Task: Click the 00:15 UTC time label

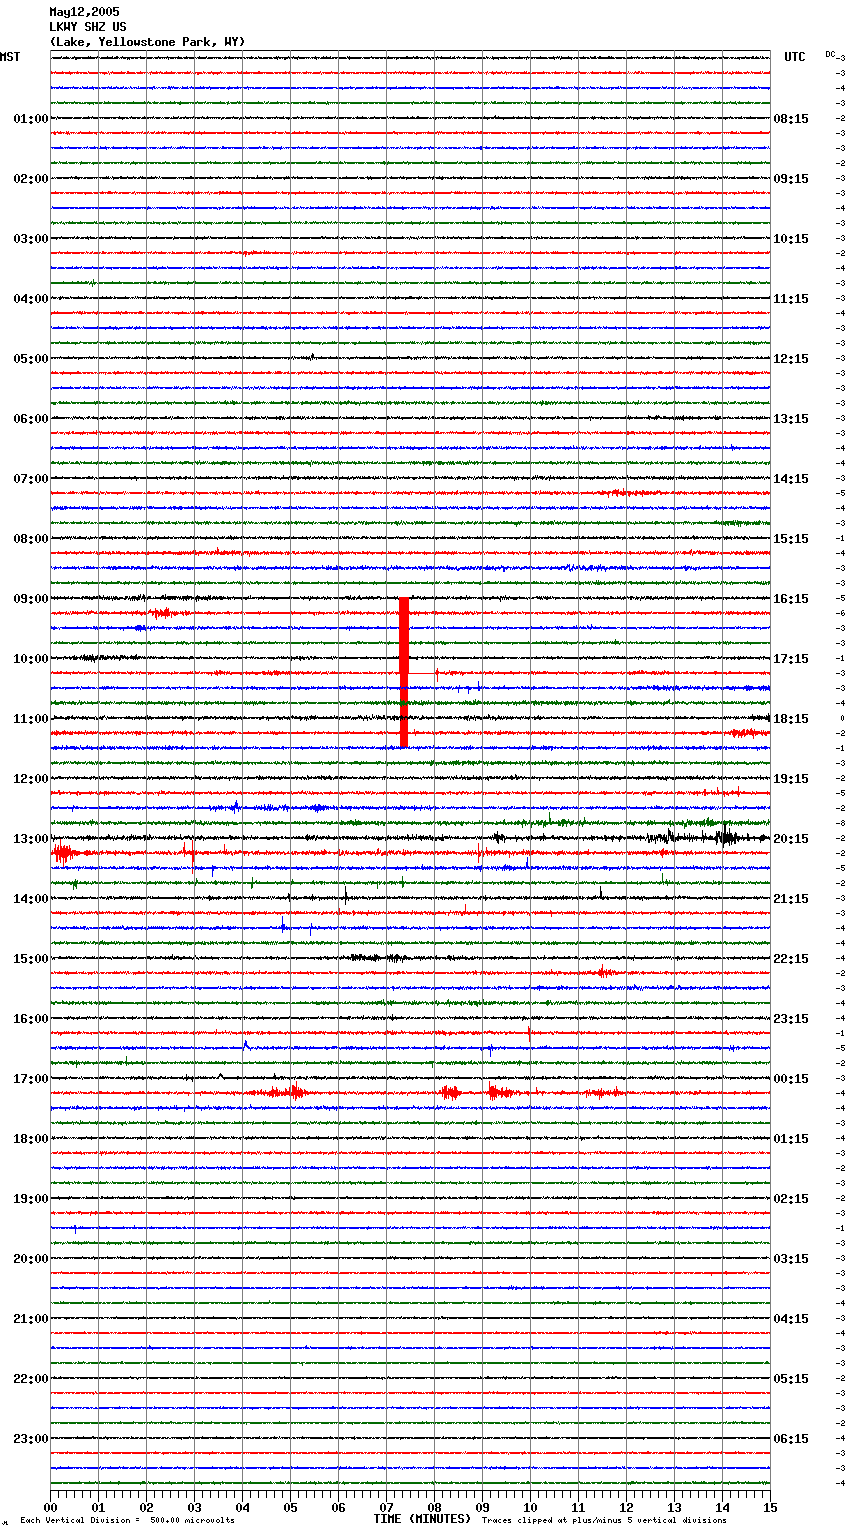Action: (x=791, y=1079)
